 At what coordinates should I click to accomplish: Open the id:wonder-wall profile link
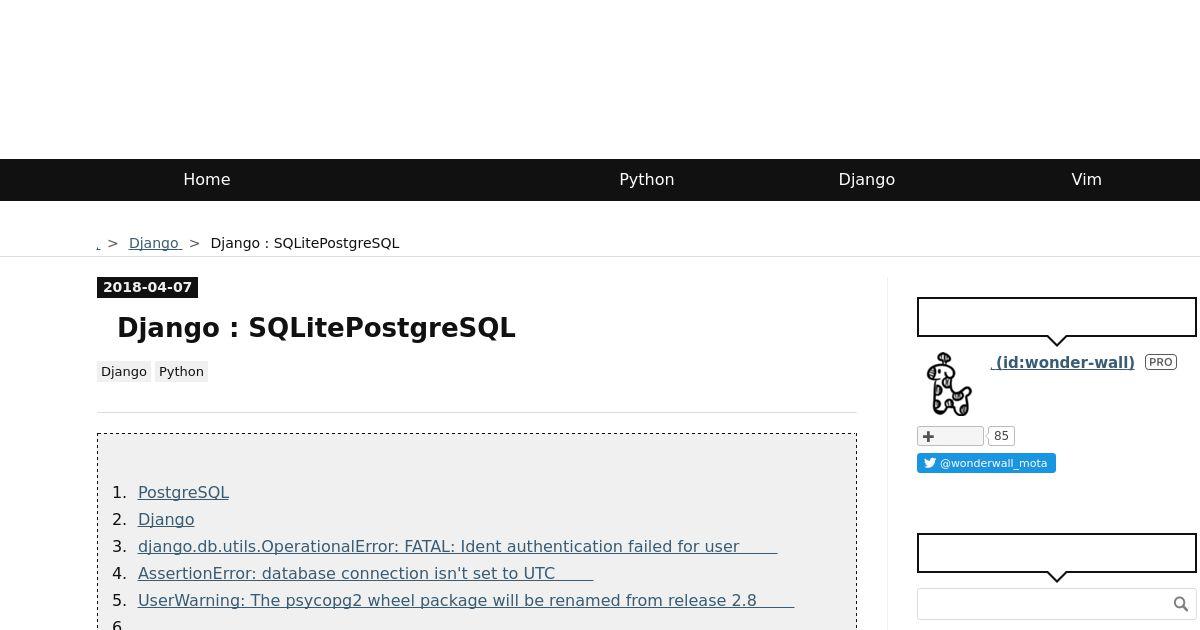tap(1063, 362)
